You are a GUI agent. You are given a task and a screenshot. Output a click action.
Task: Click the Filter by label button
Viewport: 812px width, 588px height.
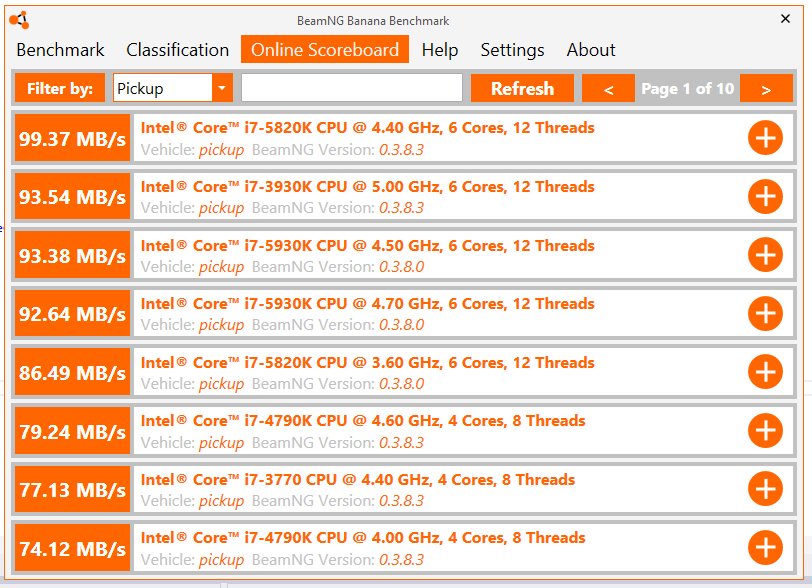pos(60,88)
